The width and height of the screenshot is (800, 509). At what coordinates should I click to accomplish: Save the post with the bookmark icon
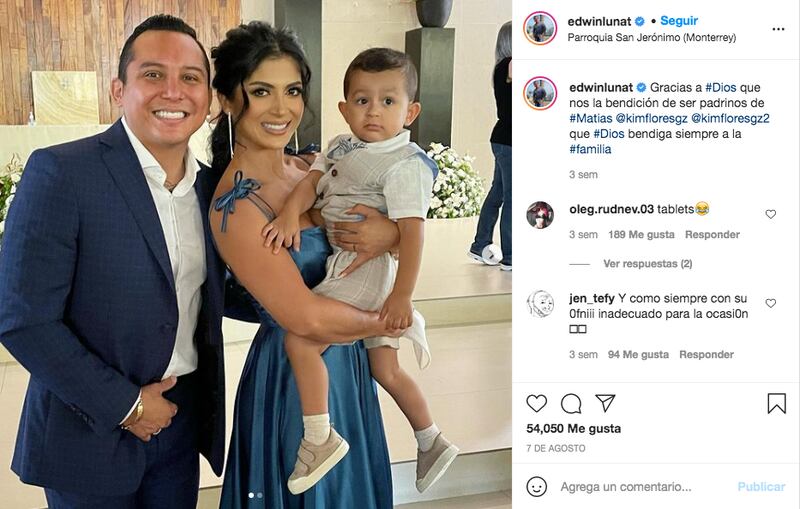coord(777,403)
